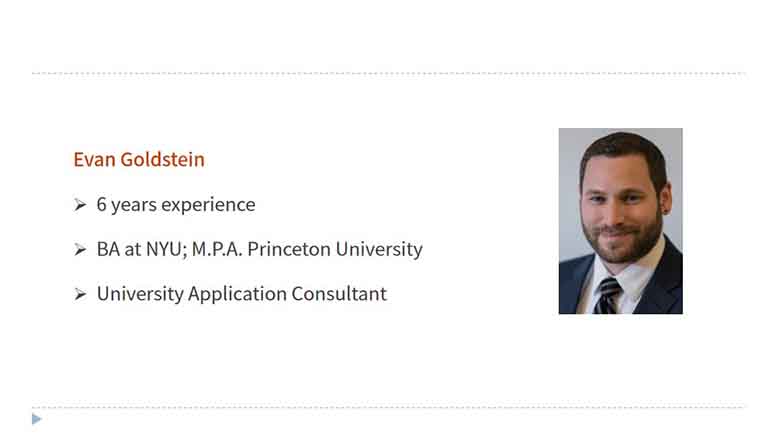Screen dimensions: 776x440
Task: Click the 6 years experience line
Action: pos(176,204)
